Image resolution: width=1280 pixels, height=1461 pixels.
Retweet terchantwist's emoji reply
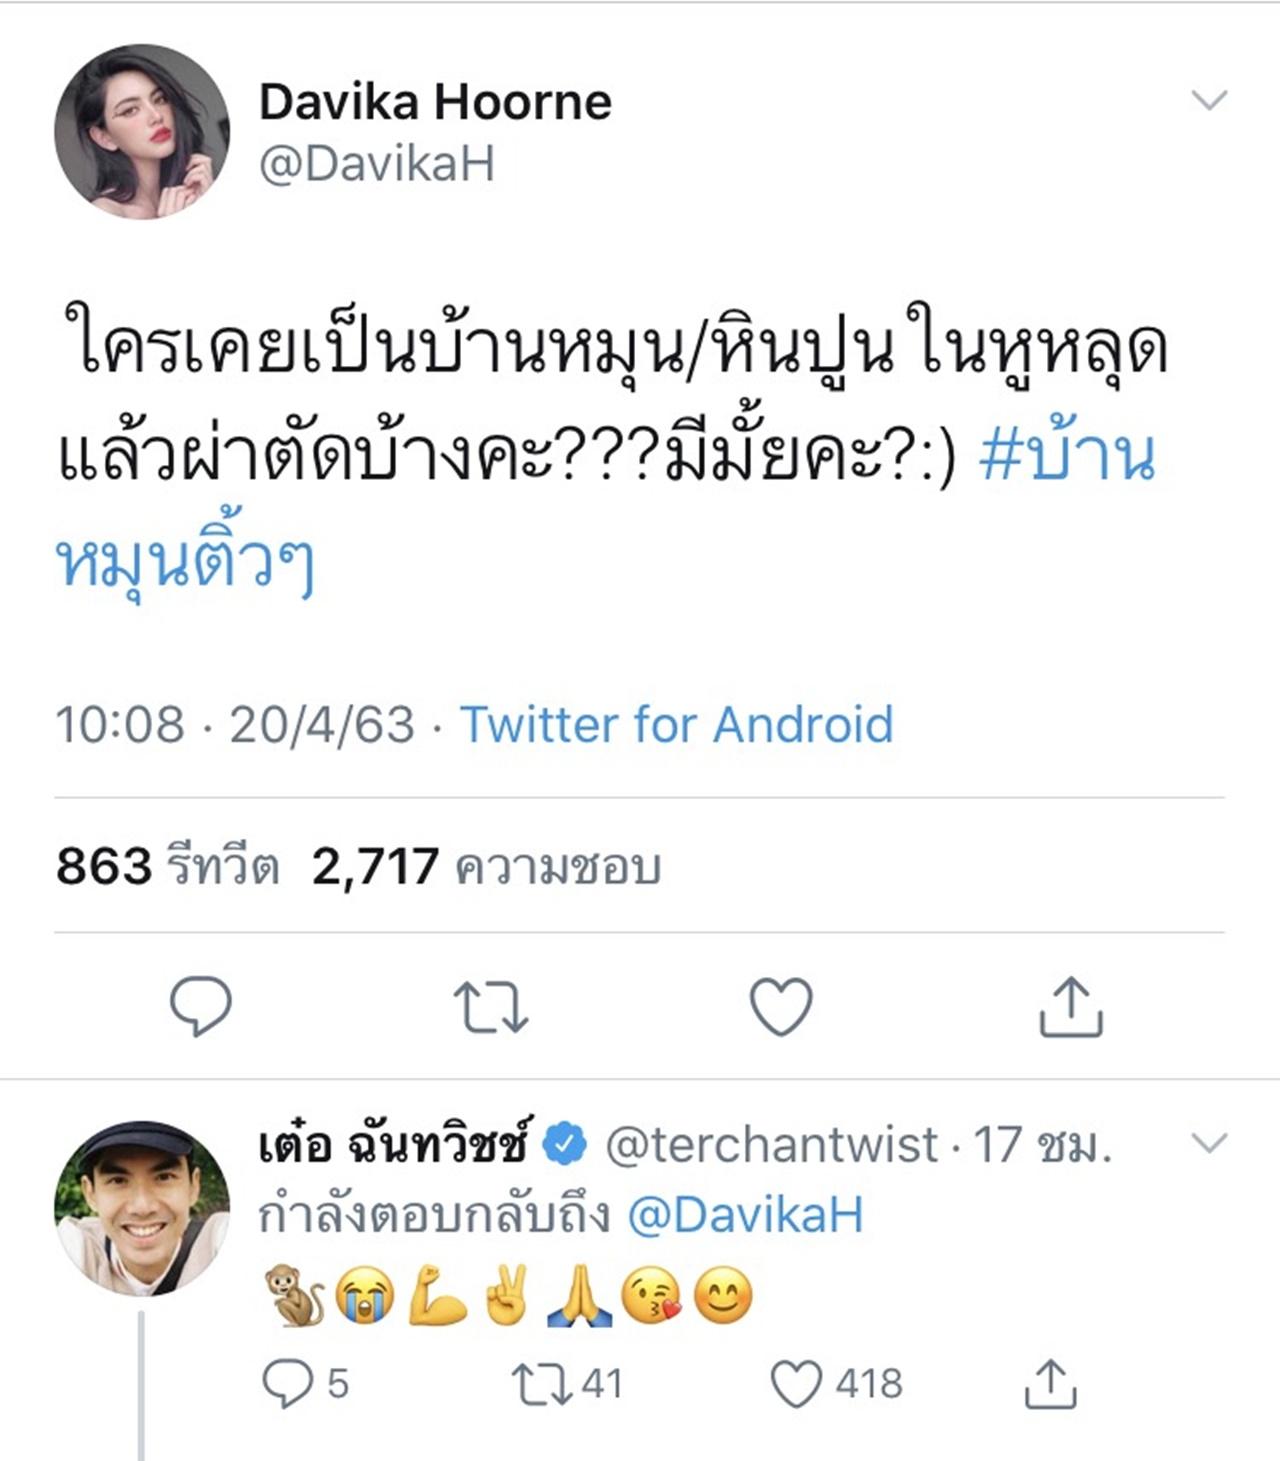(x=540, y=1384)
